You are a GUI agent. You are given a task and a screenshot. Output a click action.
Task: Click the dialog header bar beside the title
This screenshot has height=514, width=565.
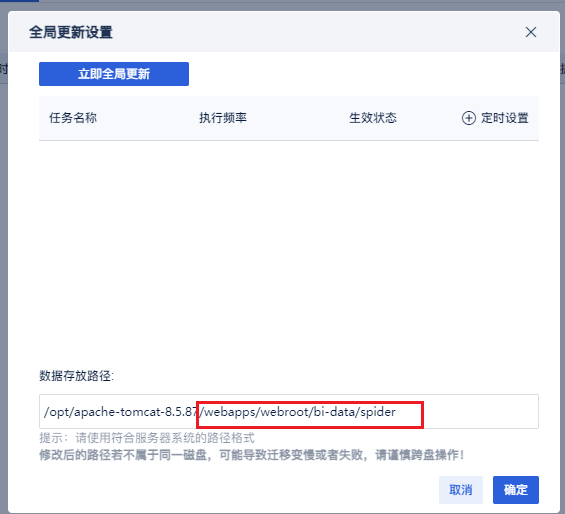pyautogui.click(x=317, y=32)
